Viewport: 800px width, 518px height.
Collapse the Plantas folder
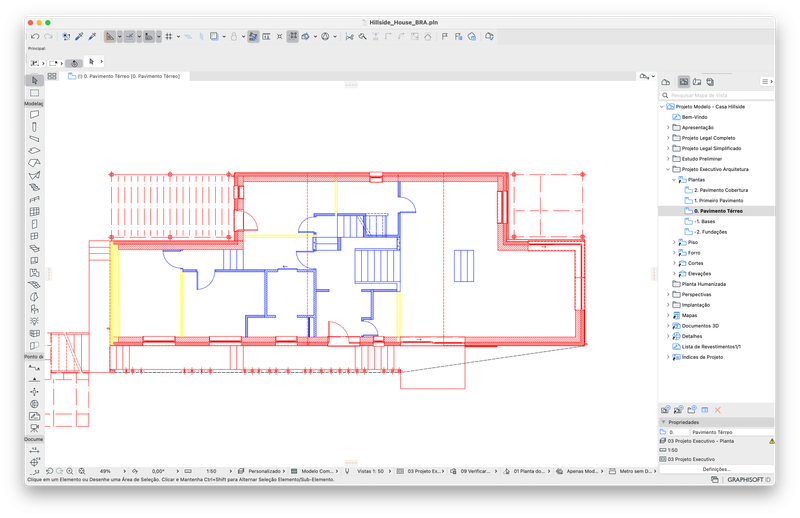(x=674, y=180)
